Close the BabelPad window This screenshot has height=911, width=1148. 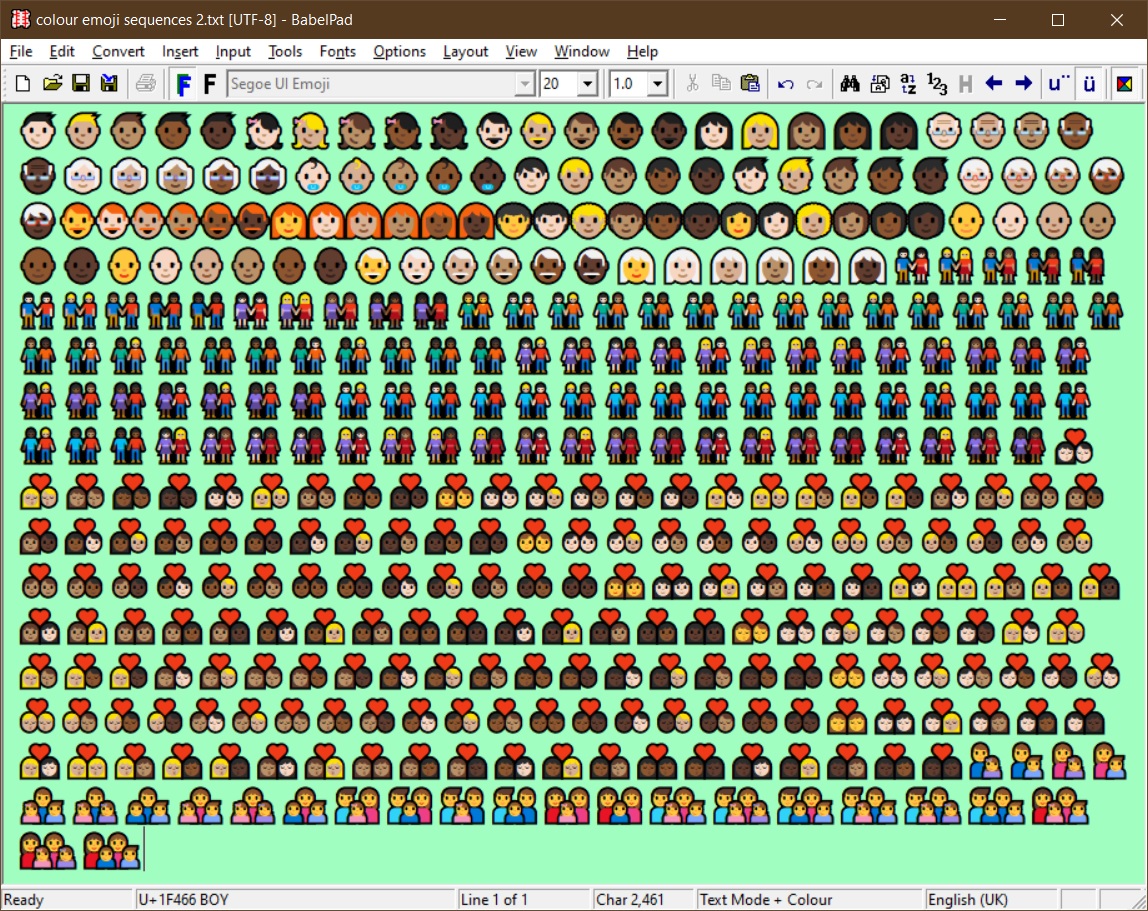point(1117,20)
